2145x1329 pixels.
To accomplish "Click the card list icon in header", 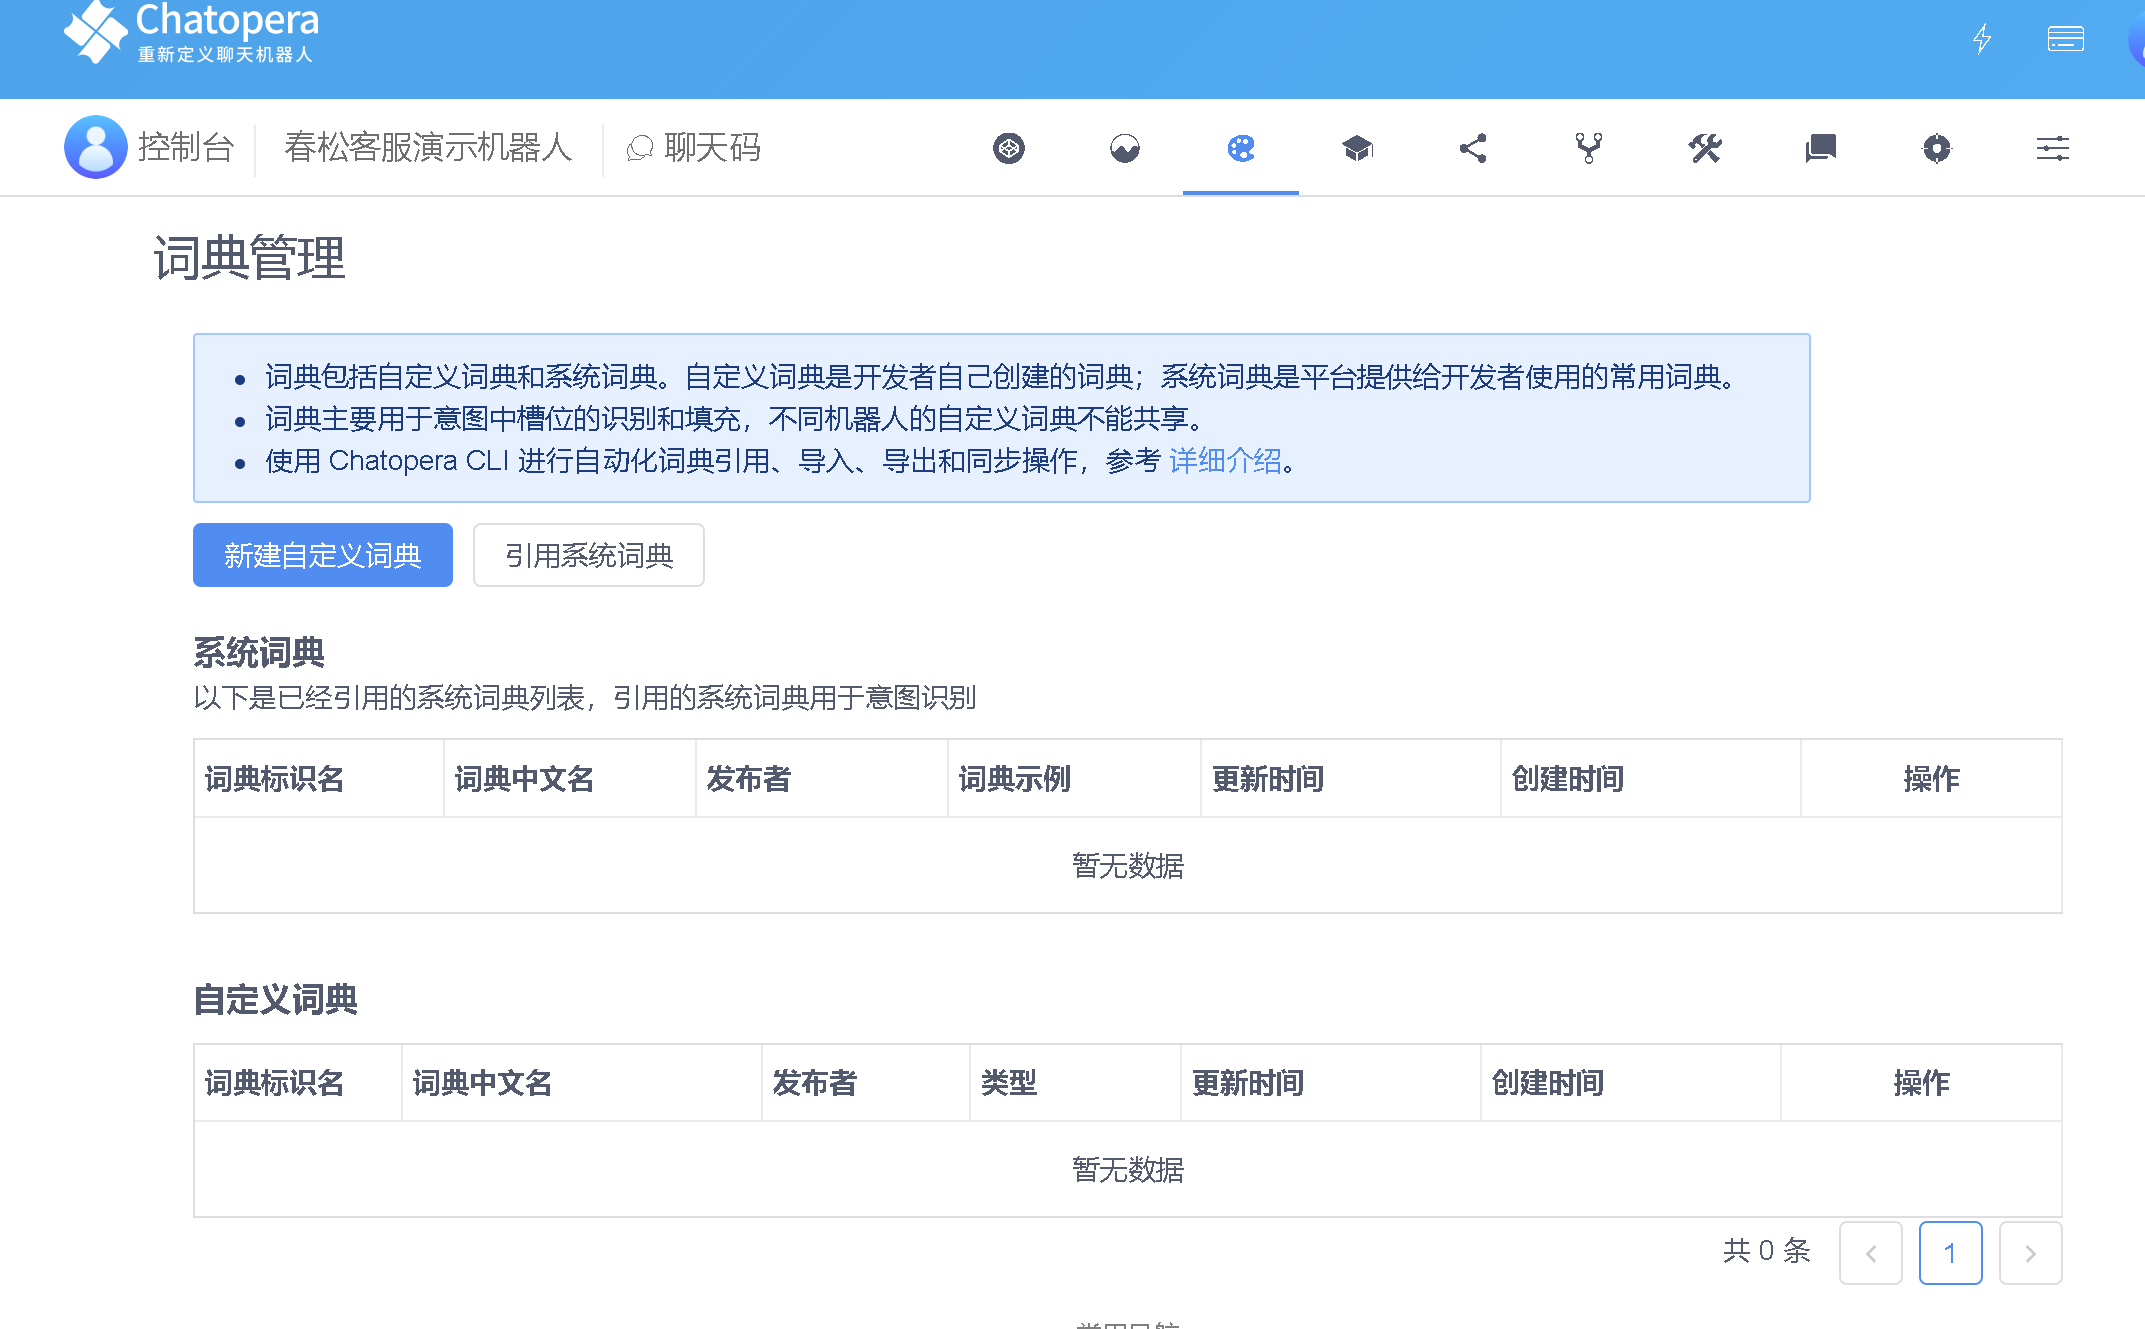I will pyautogui.click(x=2065, y=39).
